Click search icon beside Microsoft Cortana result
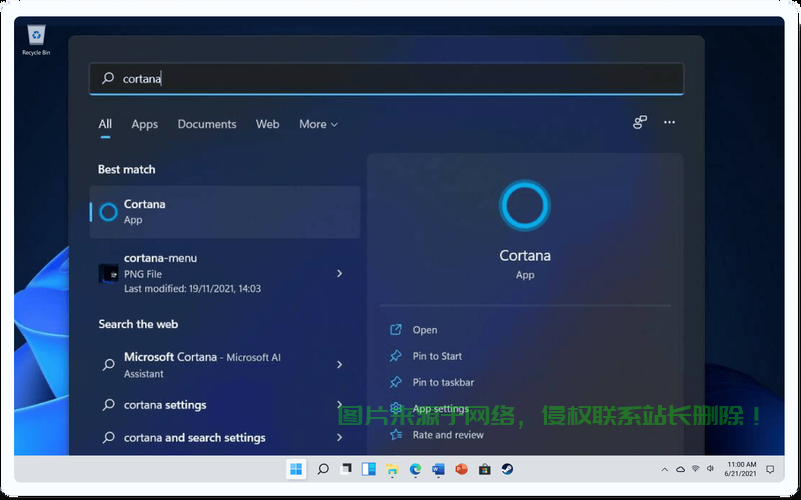801x500 pixels. (x=108, y=365)
